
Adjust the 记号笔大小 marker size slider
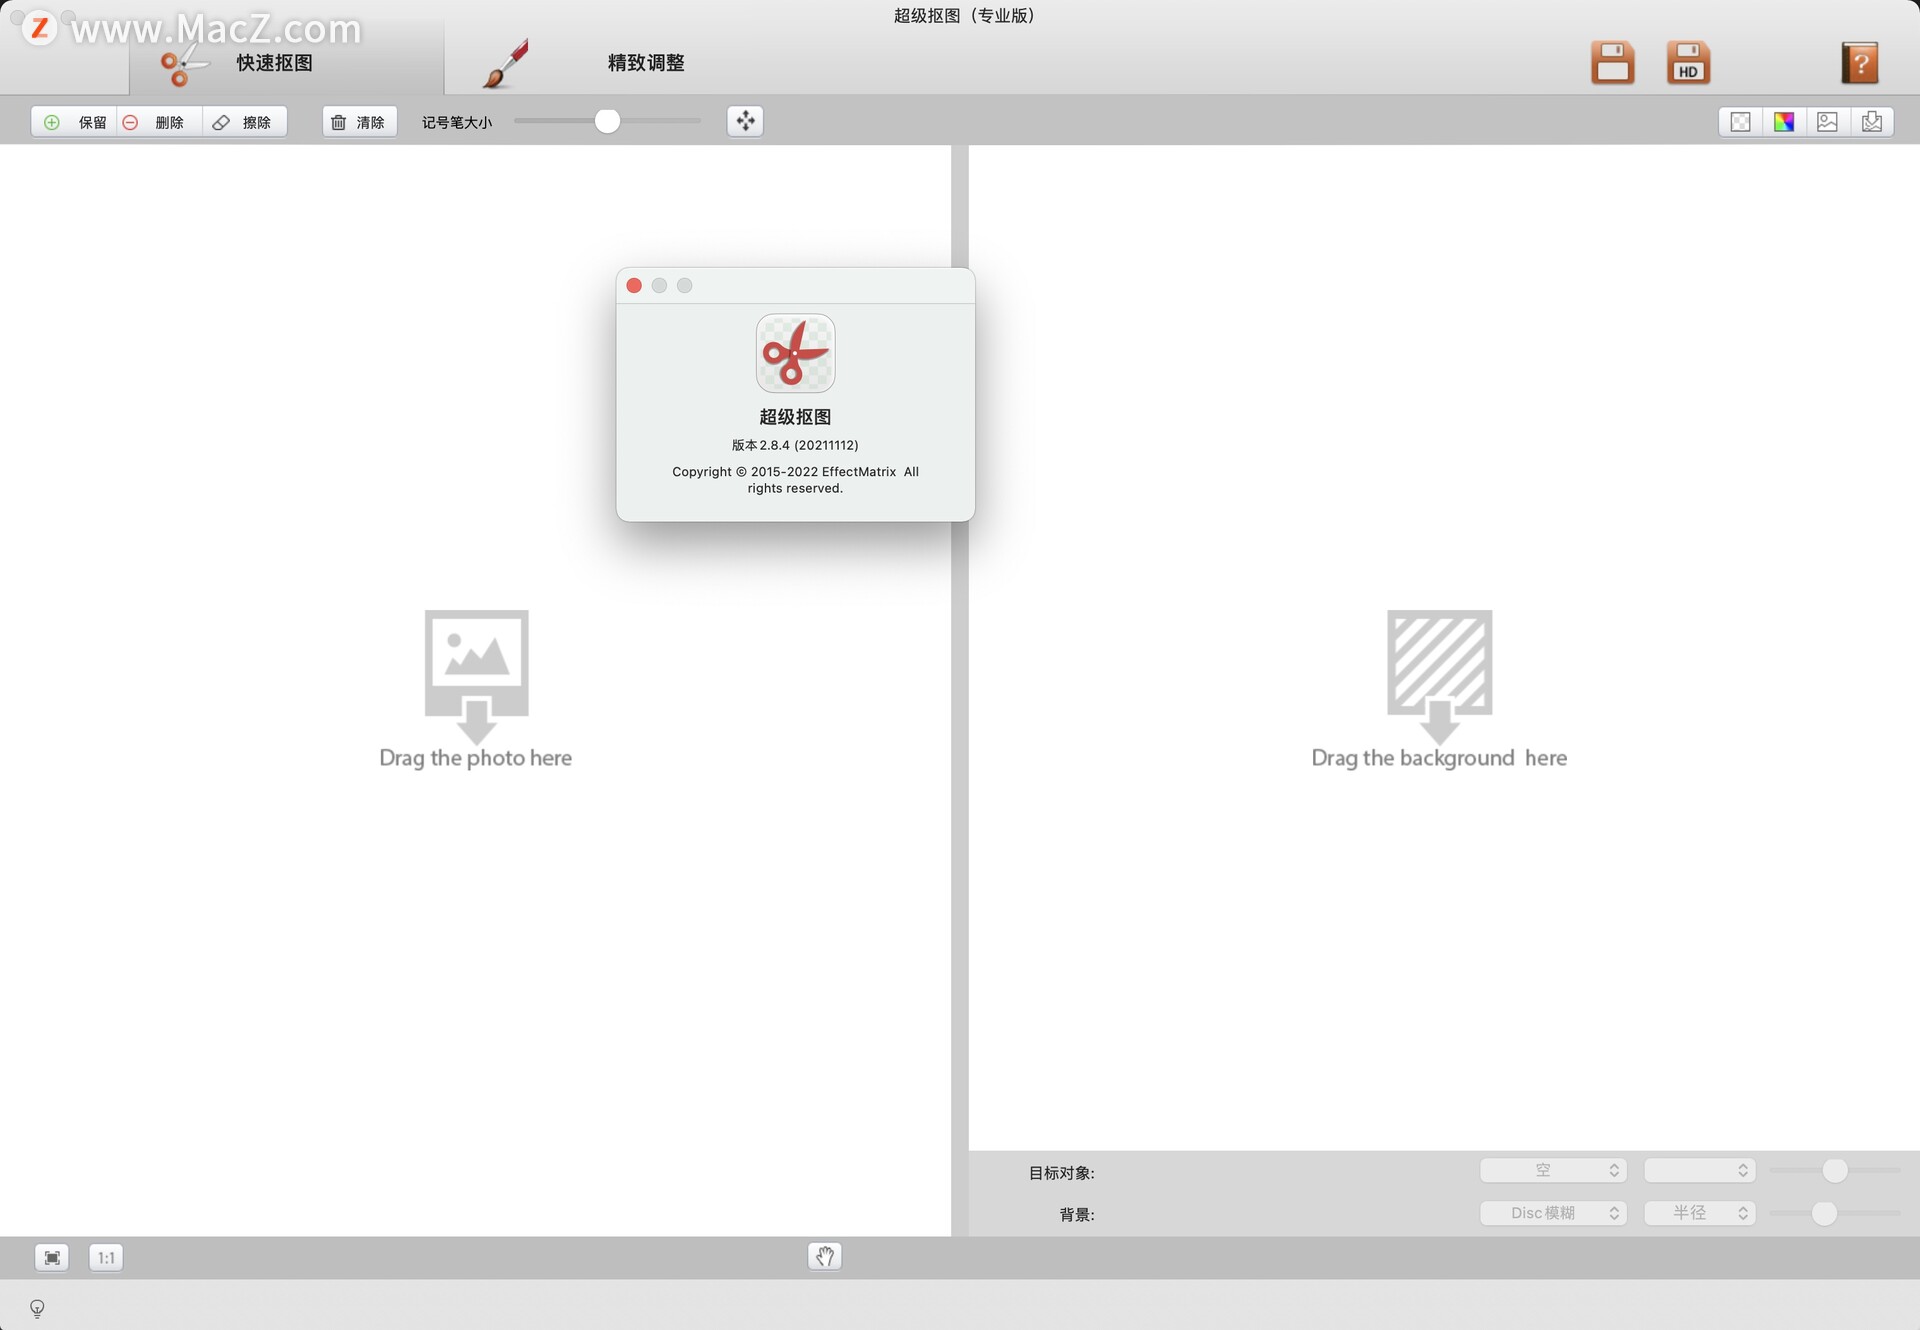tap(607, 121)
